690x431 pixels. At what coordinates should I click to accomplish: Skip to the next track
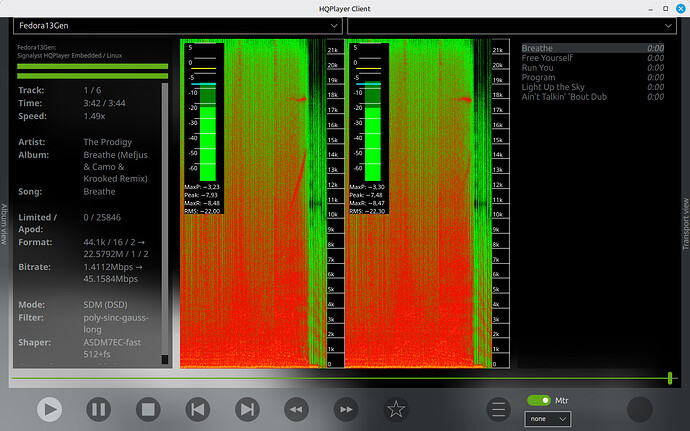(x=247, y=409)
